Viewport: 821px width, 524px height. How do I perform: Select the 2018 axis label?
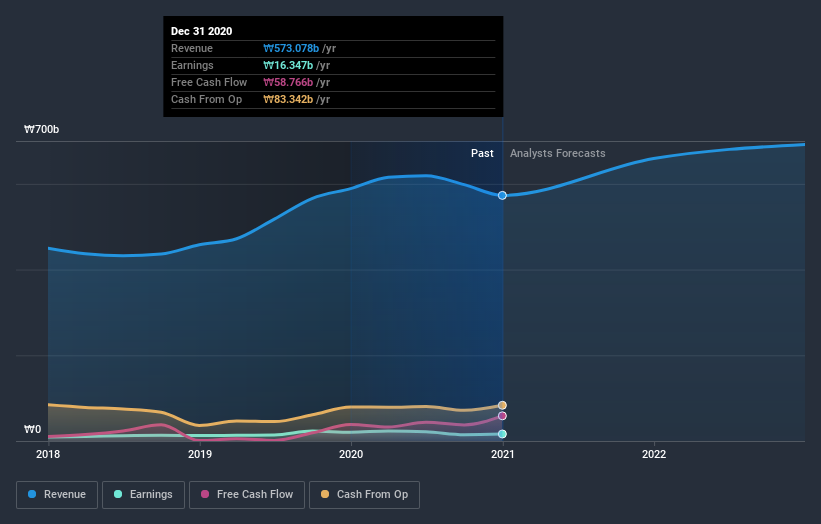pyautogui.click(x=48, y=454)
